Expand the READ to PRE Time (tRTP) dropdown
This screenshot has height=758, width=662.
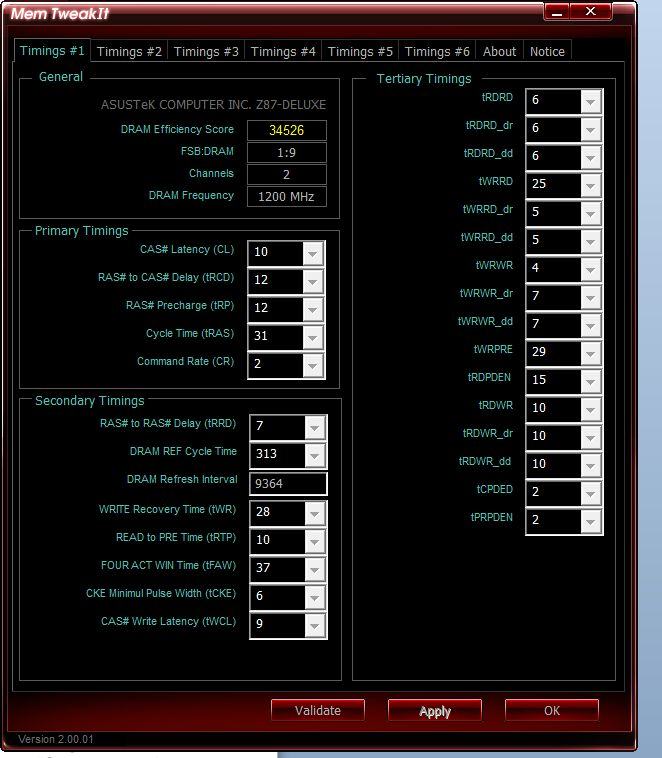click(315, 541)
